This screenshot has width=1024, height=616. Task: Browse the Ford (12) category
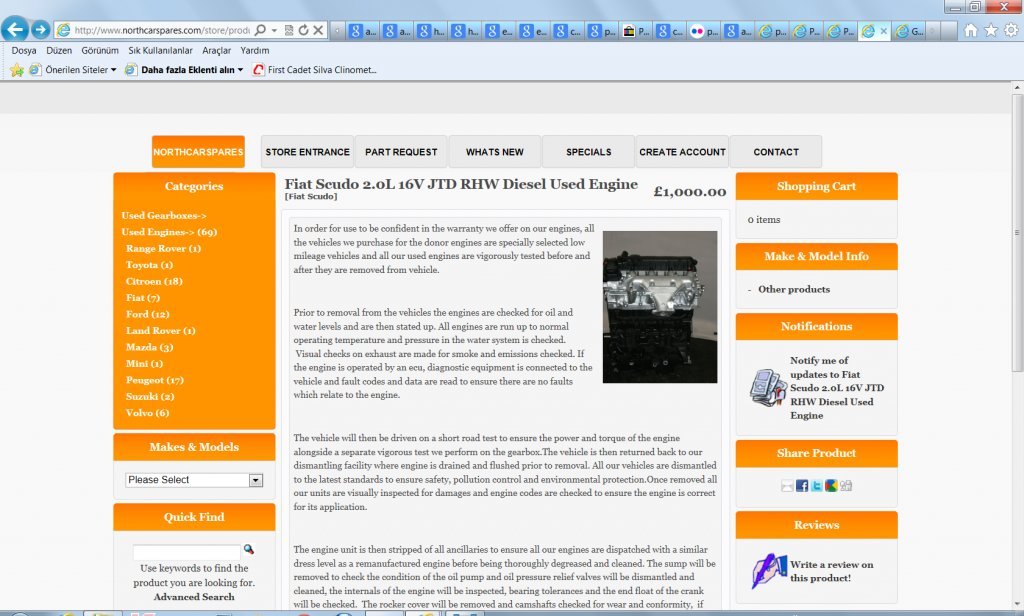point(148,314)
